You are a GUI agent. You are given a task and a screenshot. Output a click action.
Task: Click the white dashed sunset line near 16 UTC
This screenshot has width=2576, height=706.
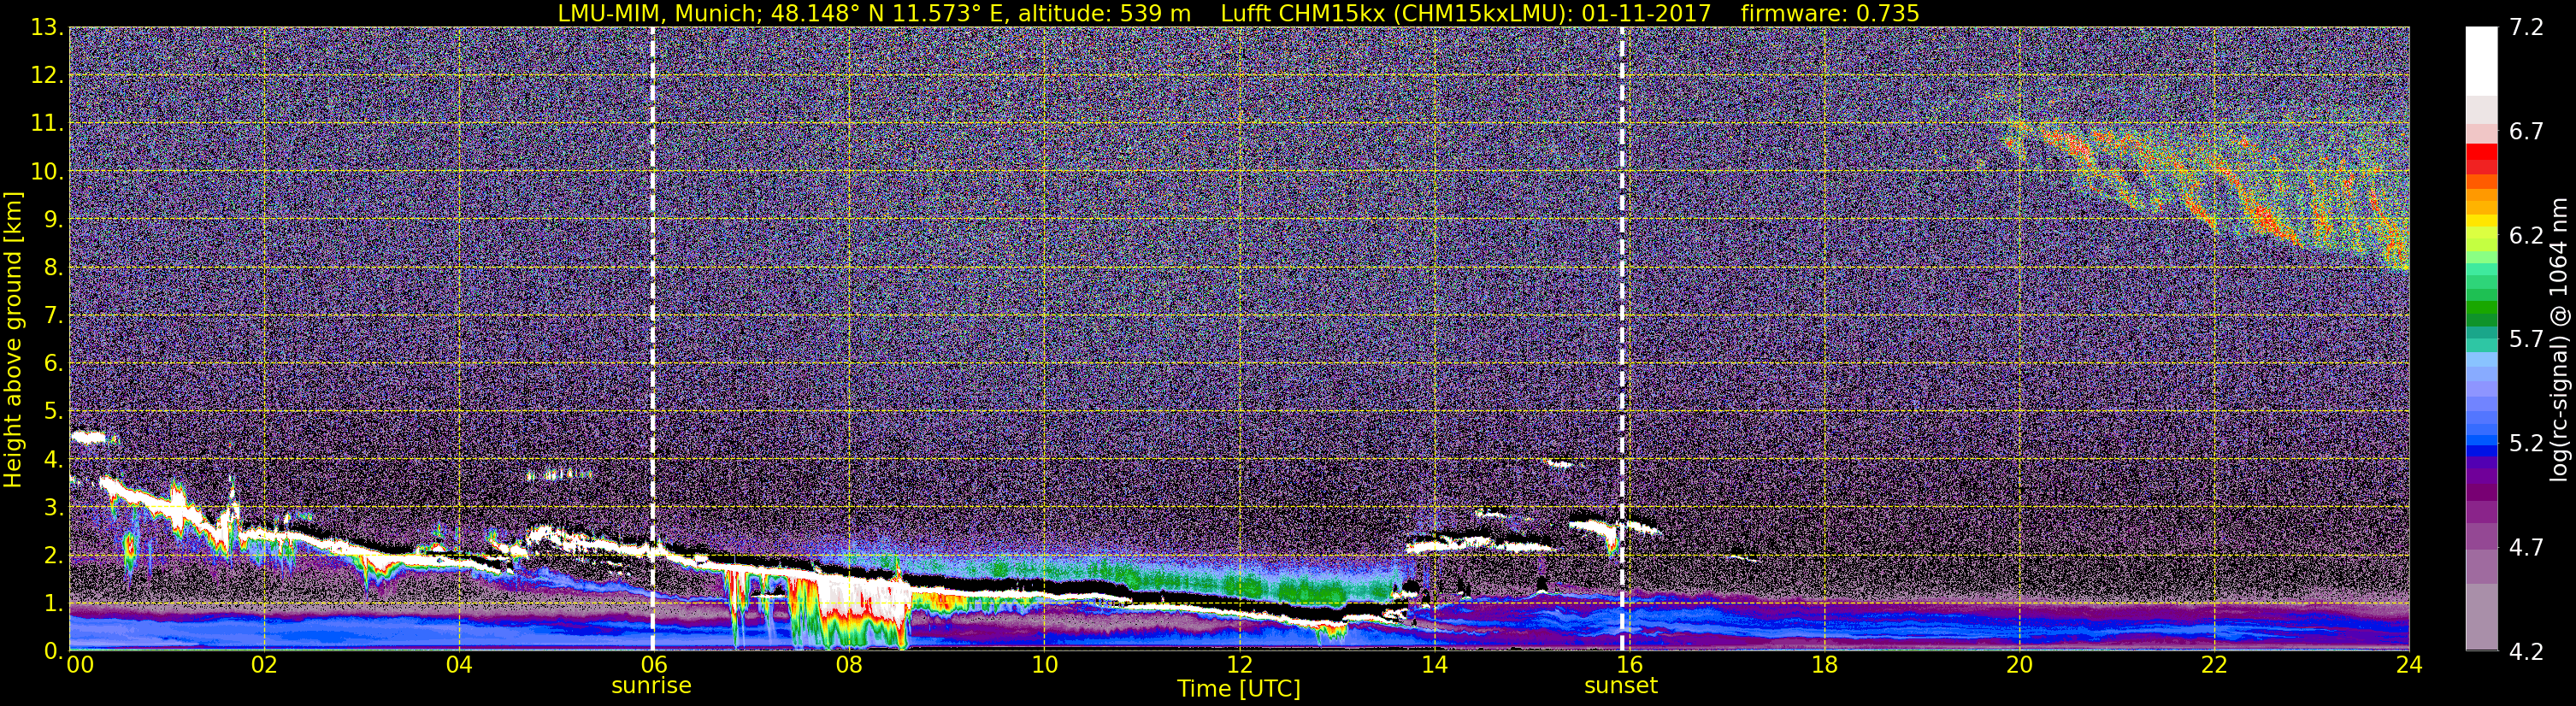[x=1622, y=339]
